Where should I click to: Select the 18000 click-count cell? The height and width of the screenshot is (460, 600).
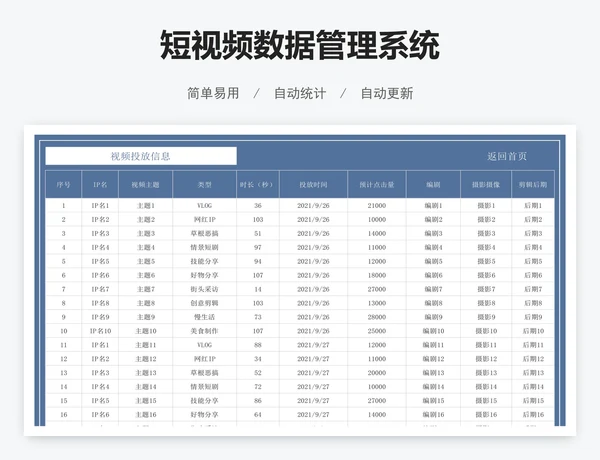pyautogui.click(x=377, y=275)
